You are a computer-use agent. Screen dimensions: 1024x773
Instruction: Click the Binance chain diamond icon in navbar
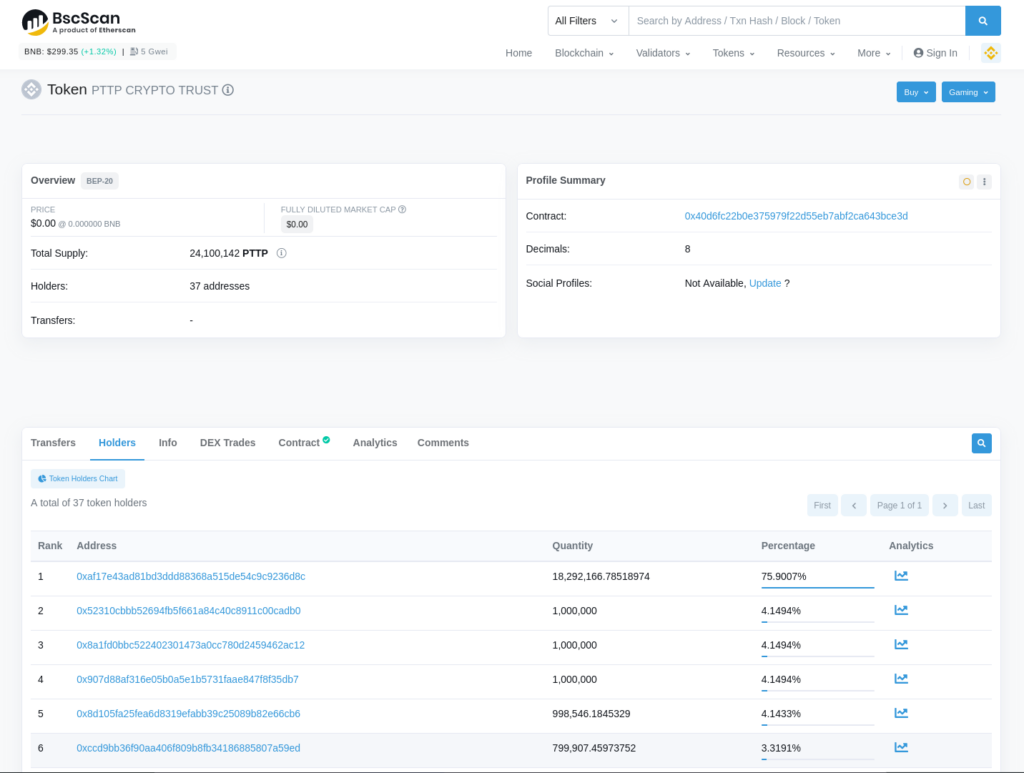pyautogui.click(x=991, y=53)
